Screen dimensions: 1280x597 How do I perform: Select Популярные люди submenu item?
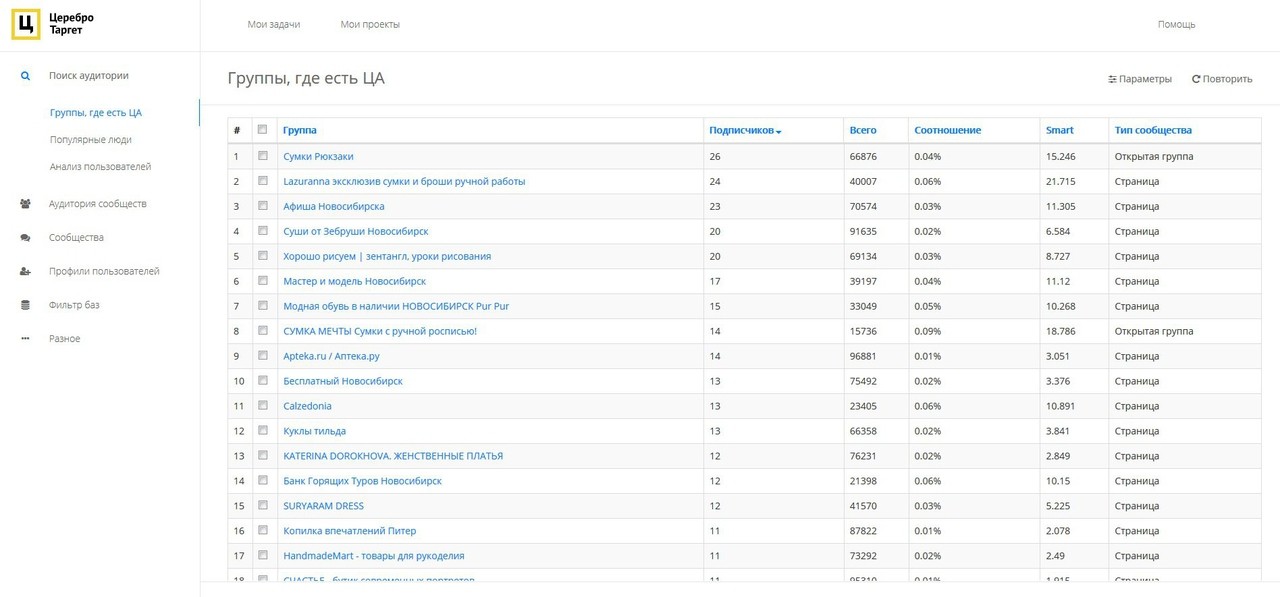pos(91,140)
